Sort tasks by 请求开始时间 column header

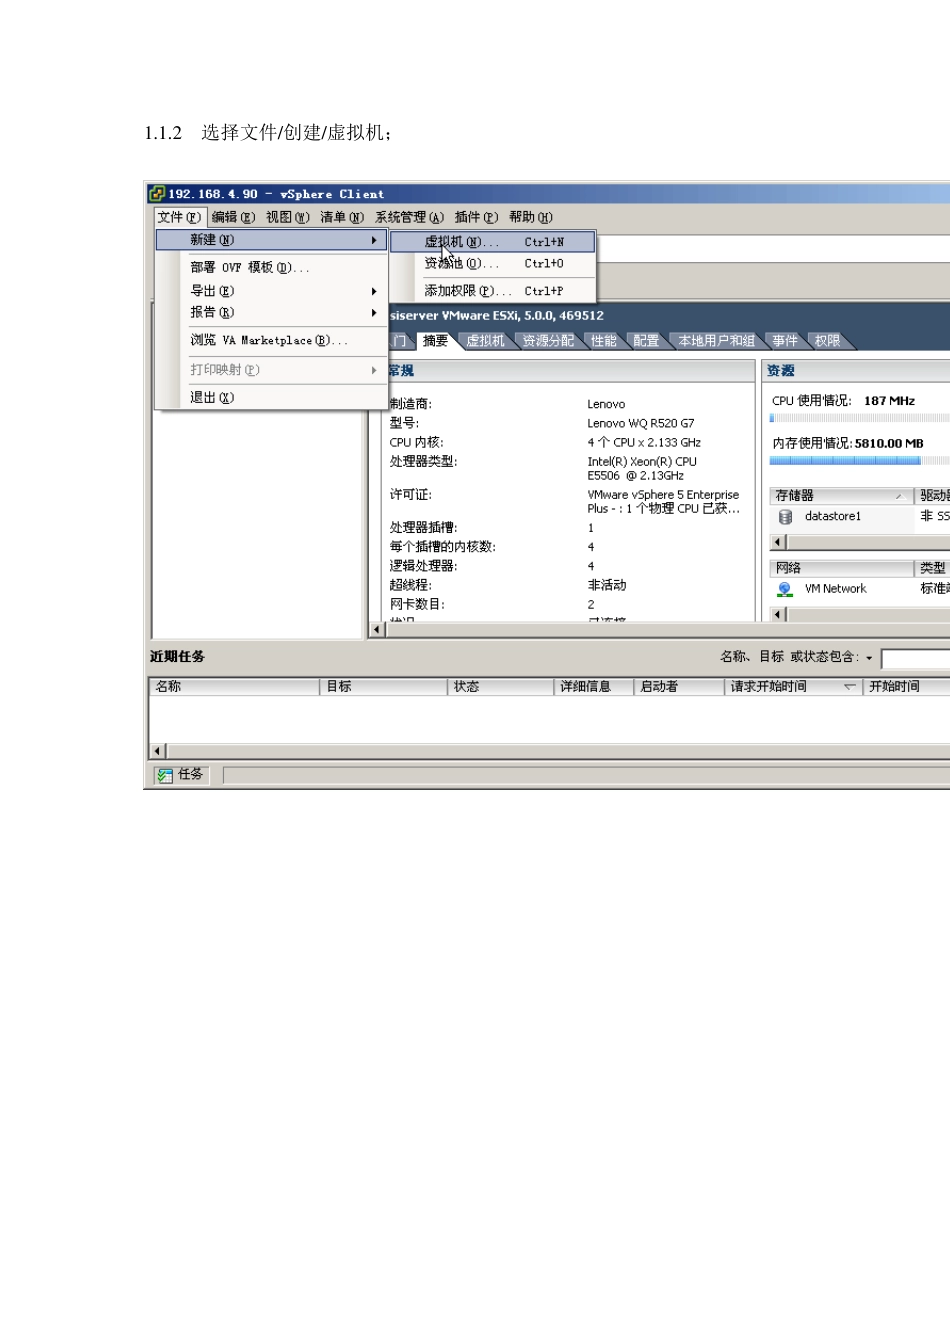click(x=793, y=687)
